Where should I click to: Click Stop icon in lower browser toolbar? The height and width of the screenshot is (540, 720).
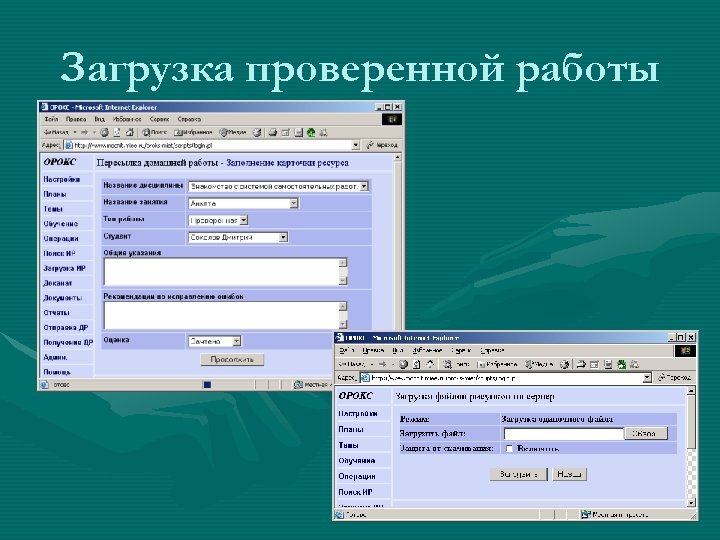click(x=403, y=364)
